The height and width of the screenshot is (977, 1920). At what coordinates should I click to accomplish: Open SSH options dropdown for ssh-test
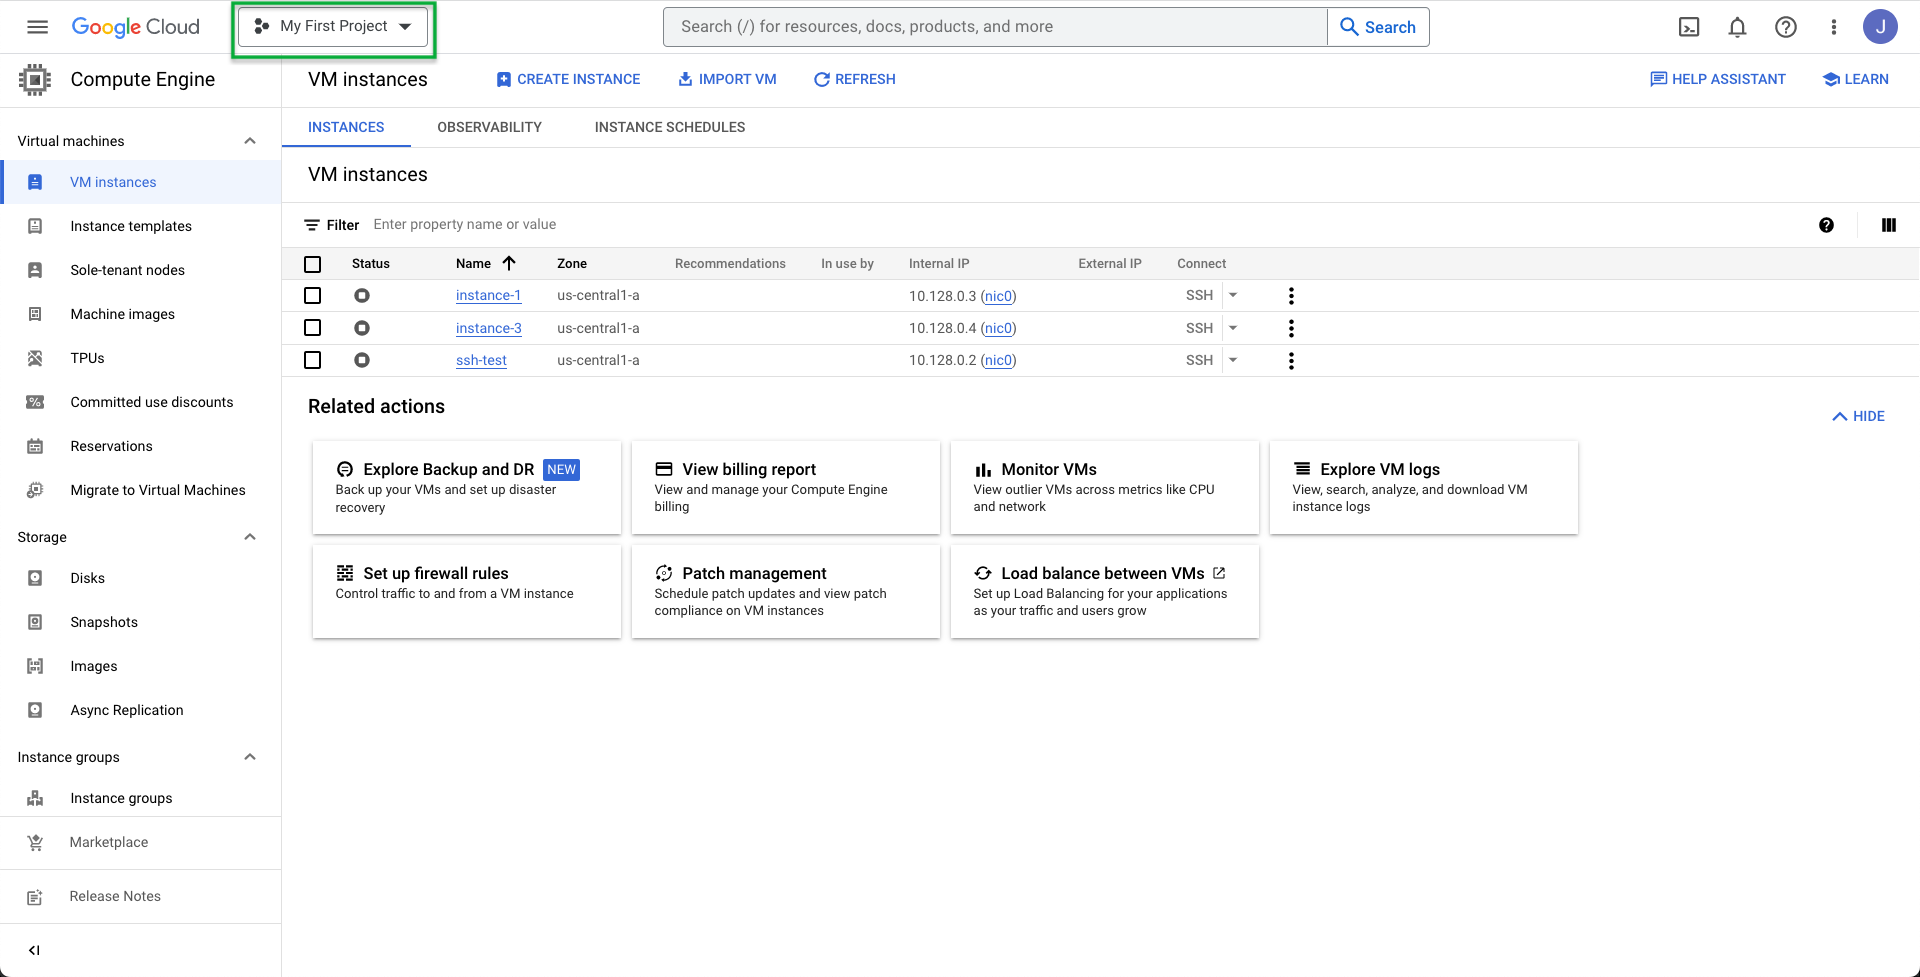point(1233,360)
